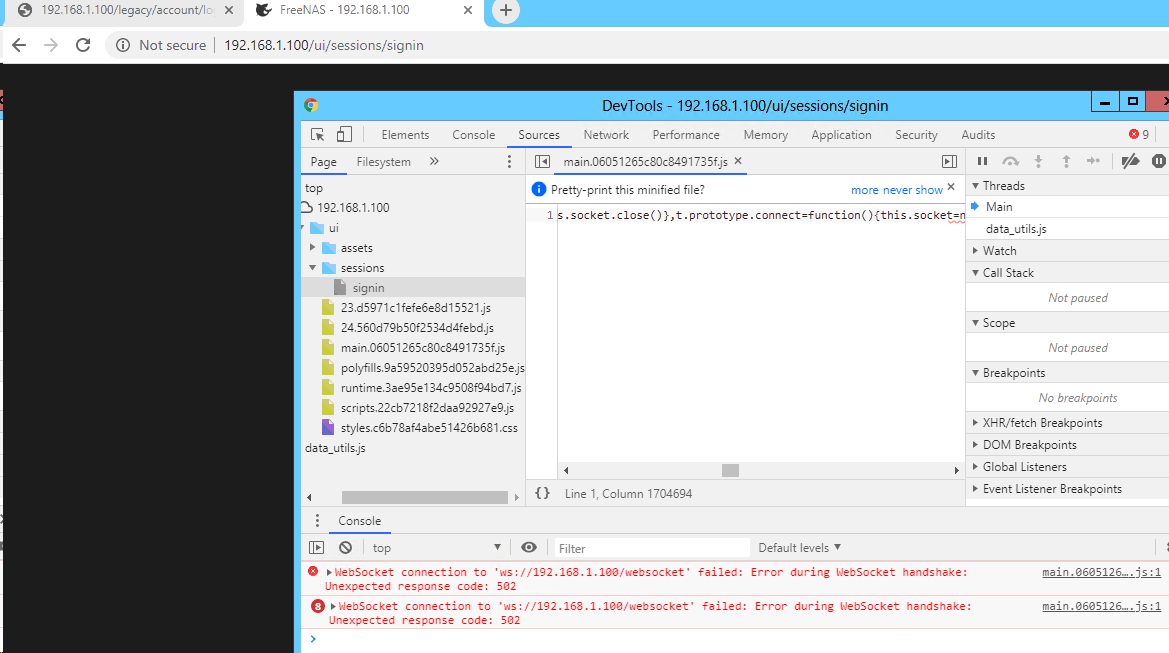The height and width of the screenshot is (653, 1169).
Task: Activate the inspect element picker tool
Action: [x=318, y=134]
